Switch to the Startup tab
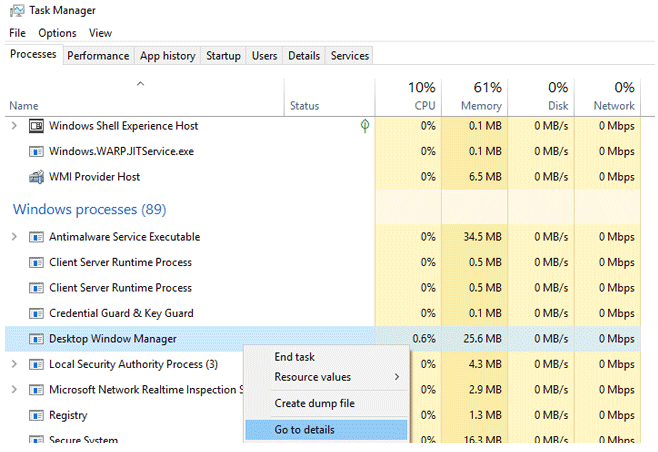658x452 pixels. pyautogui.click(x=223, y=56)
